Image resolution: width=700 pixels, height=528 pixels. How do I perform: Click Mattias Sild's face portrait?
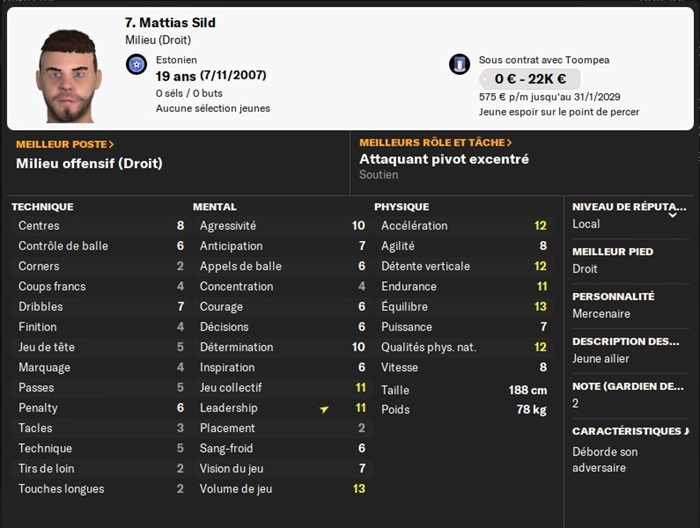click(x=70, y=76)
